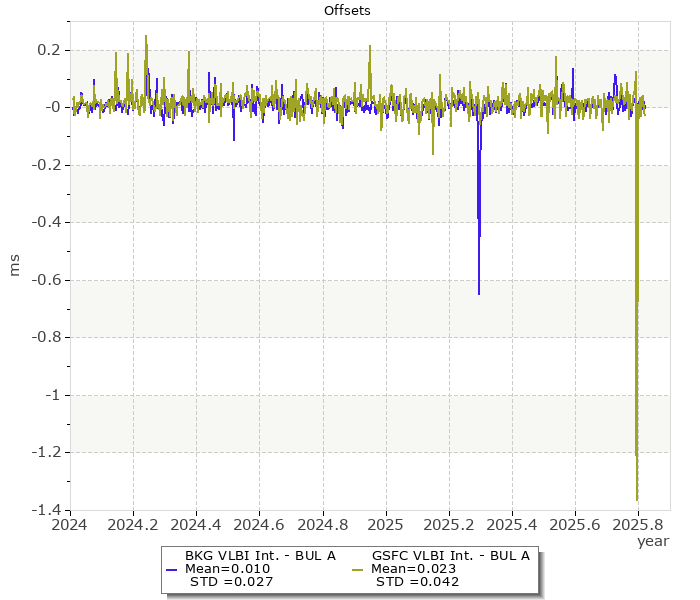Click the 0.2 y-axis tick label

(50, 50)
